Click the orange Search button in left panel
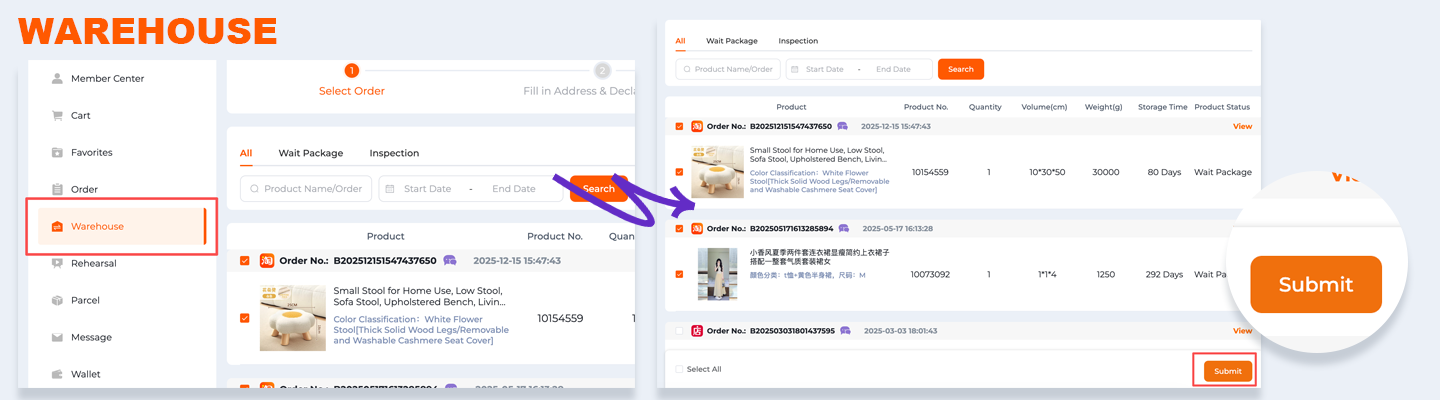1440x400 pixels. click(x=598, y=189)
